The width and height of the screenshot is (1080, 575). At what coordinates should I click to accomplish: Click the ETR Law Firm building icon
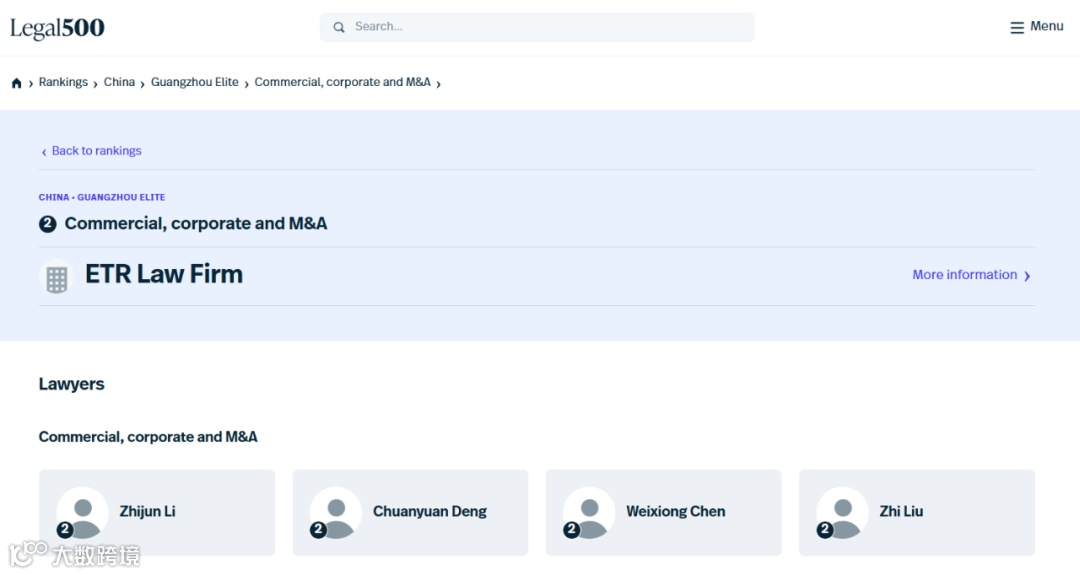tap(56, 278)
